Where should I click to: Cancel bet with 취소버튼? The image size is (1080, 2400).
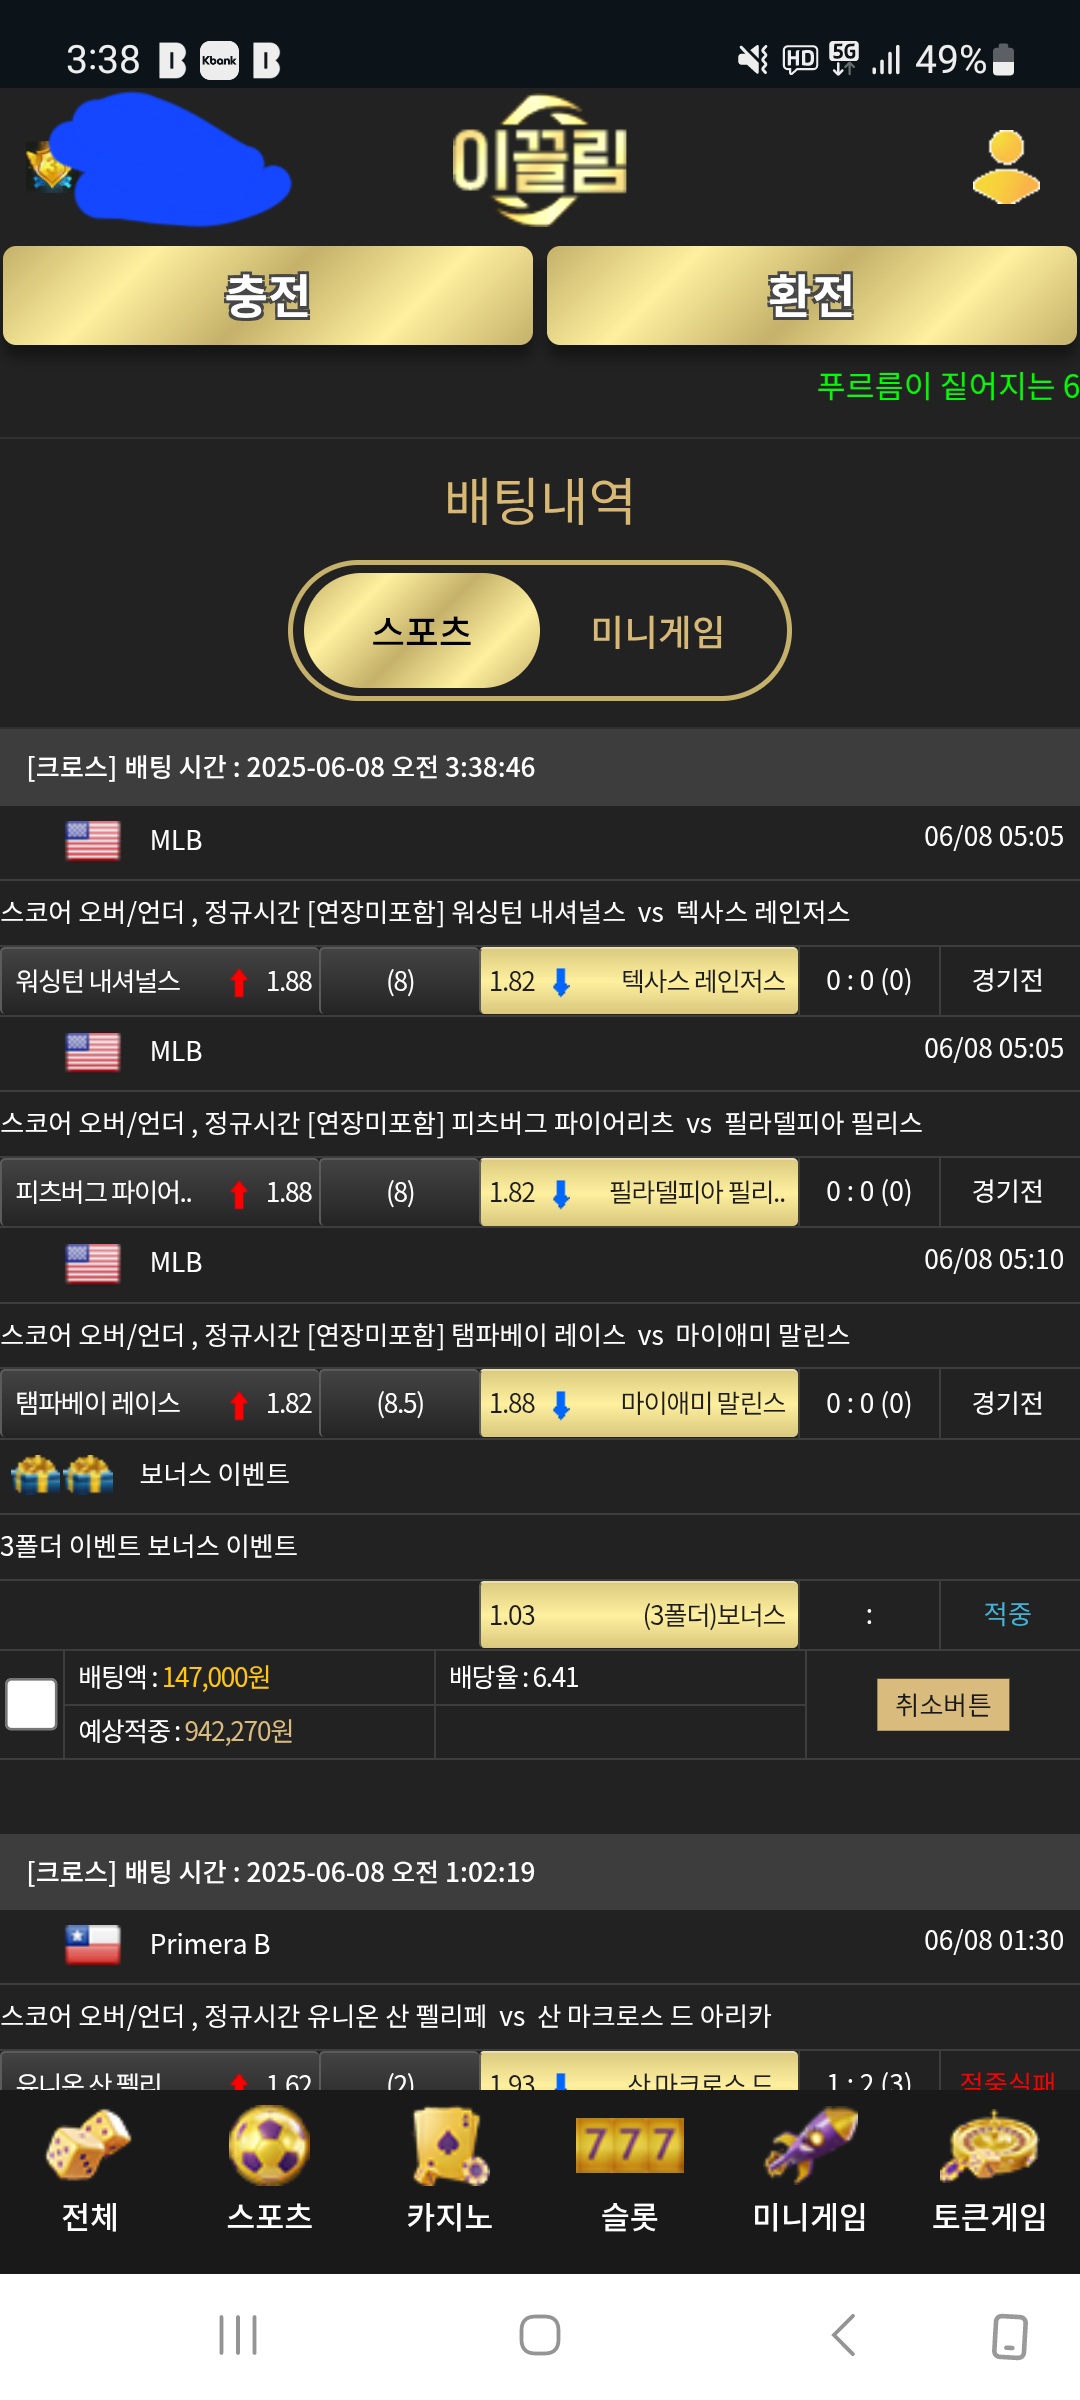(x=943, y=1704)
